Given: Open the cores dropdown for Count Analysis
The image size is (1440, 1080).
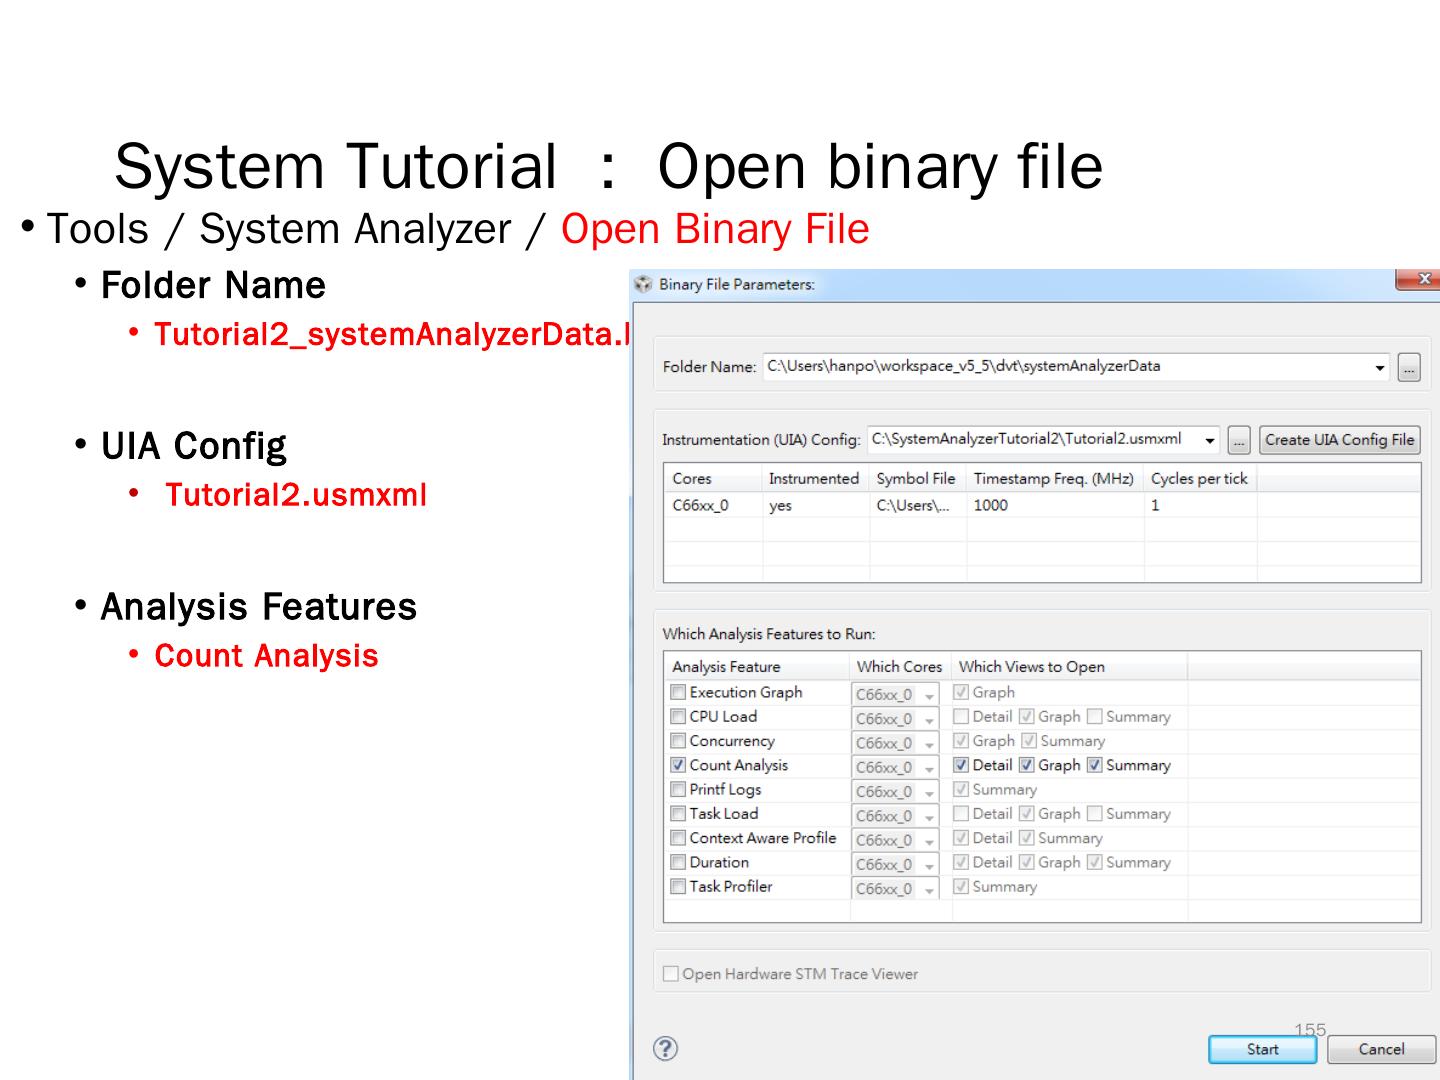Looking at the screenshot, I should pos(929,768).
